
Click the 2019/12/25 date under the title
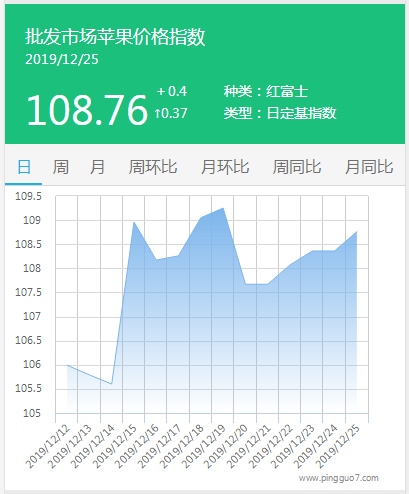coord(62,59)
